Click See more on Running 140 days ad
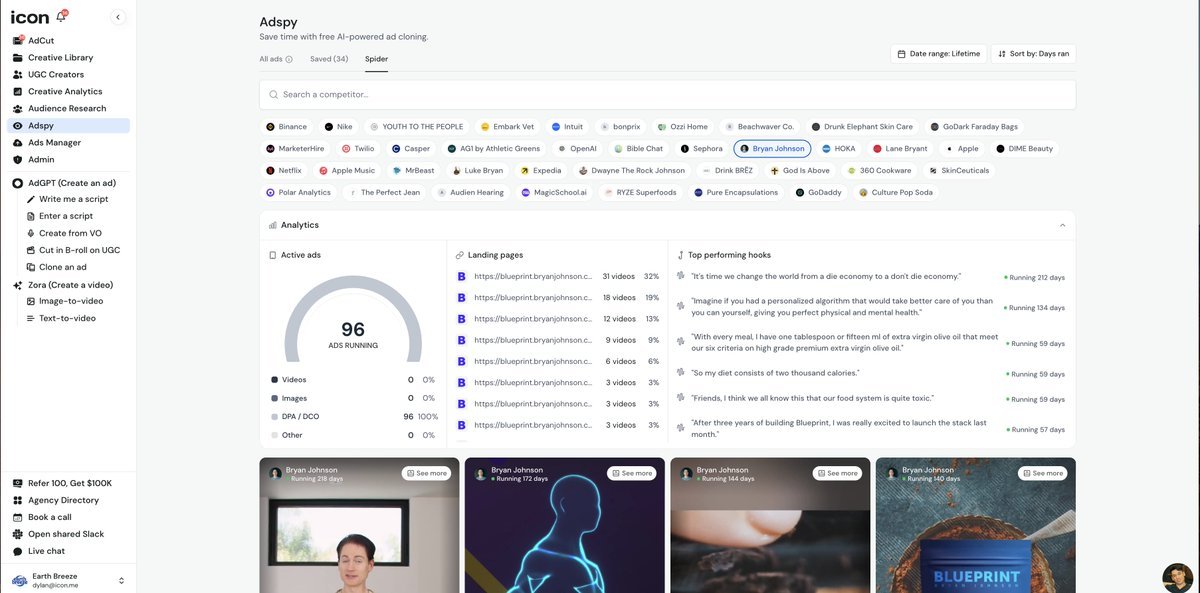Viewport: 1200px width, 593px height. [x=1042, y=474]
